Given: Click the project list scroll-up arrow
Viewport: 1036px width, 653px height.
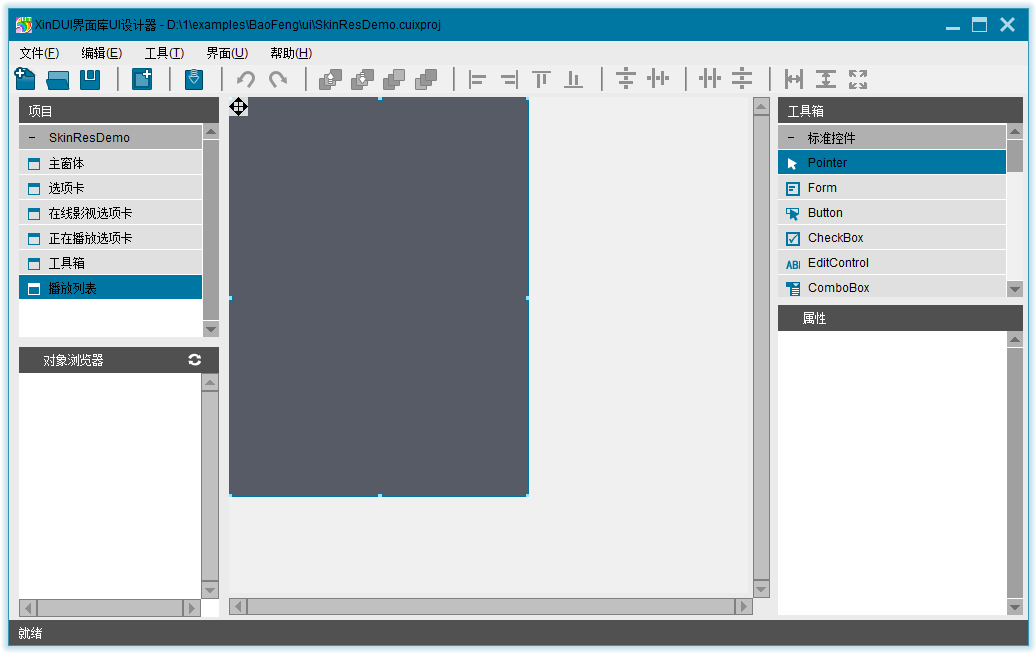Looking at the screenshot, I should [x=211, y=132].
